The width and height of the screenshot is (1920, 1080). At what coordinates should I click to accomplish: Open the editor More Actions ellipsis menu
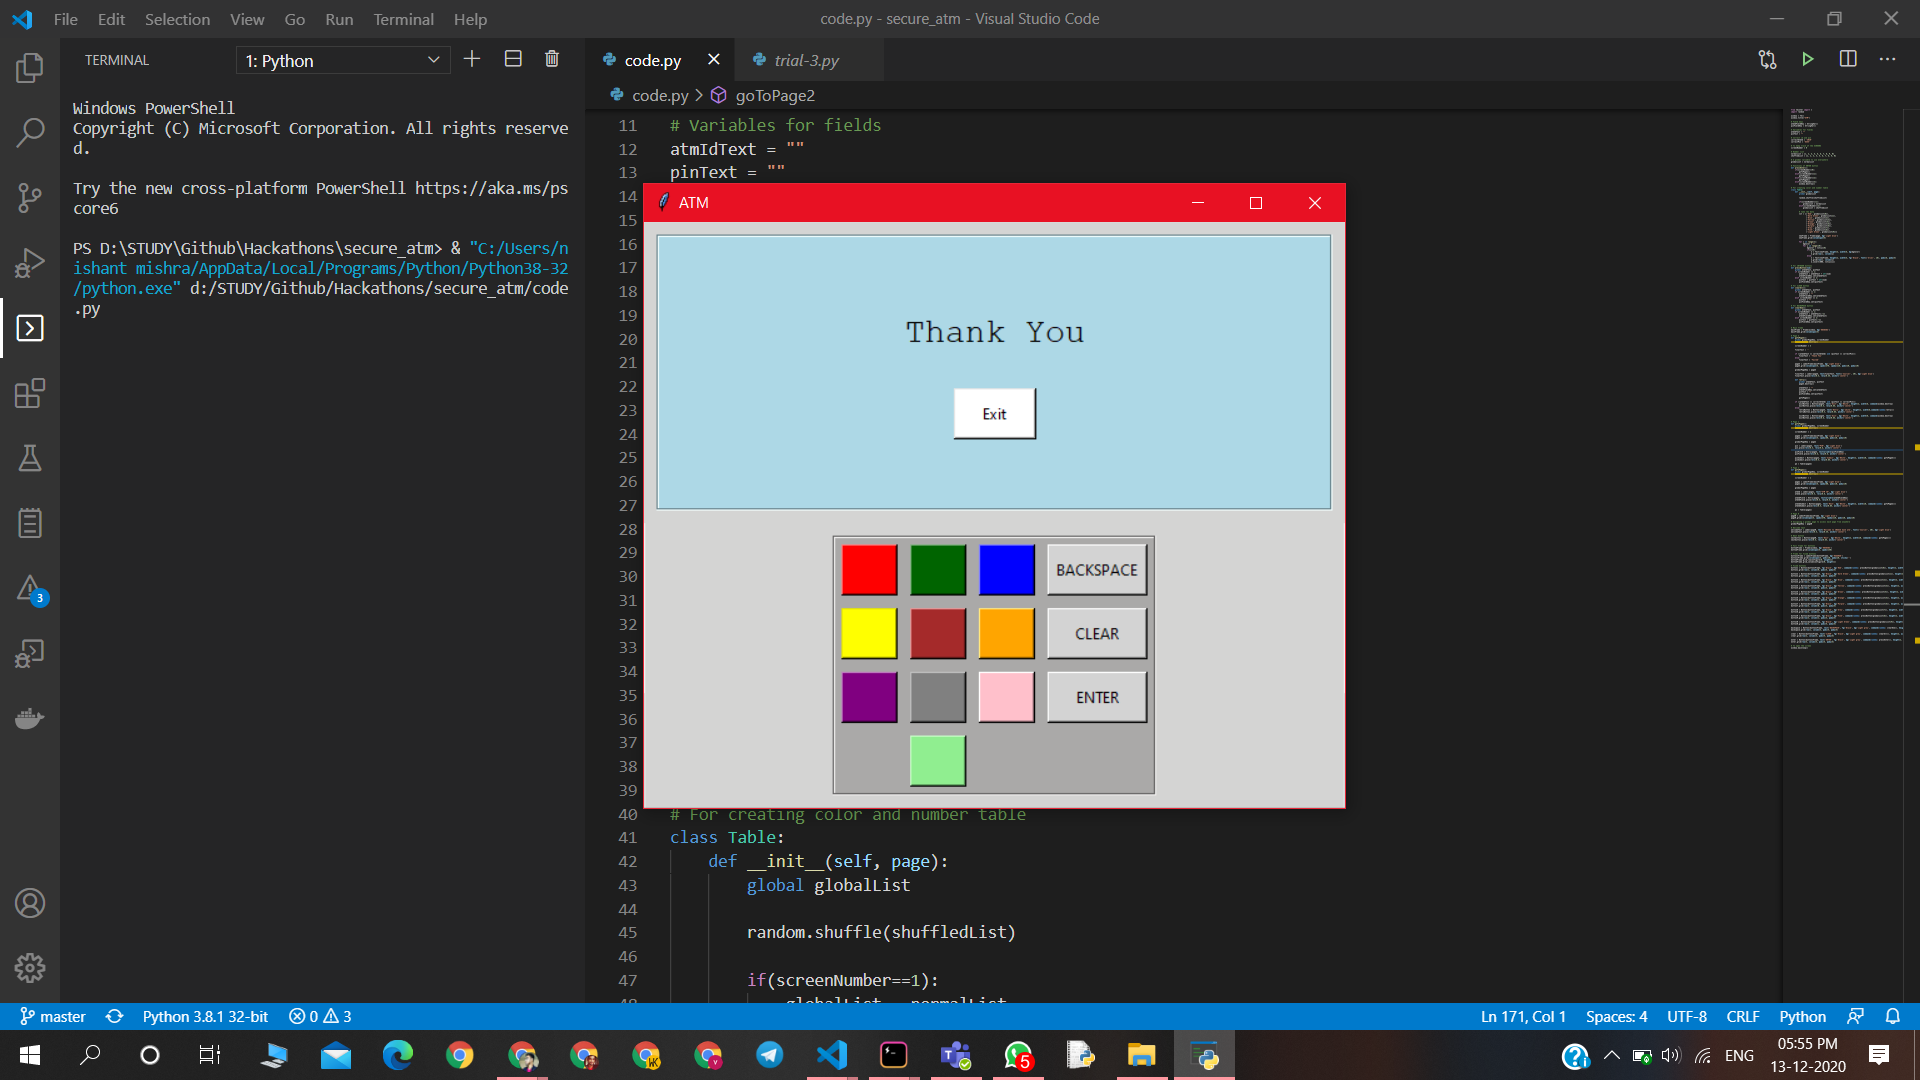click(x=1887, y=60)
